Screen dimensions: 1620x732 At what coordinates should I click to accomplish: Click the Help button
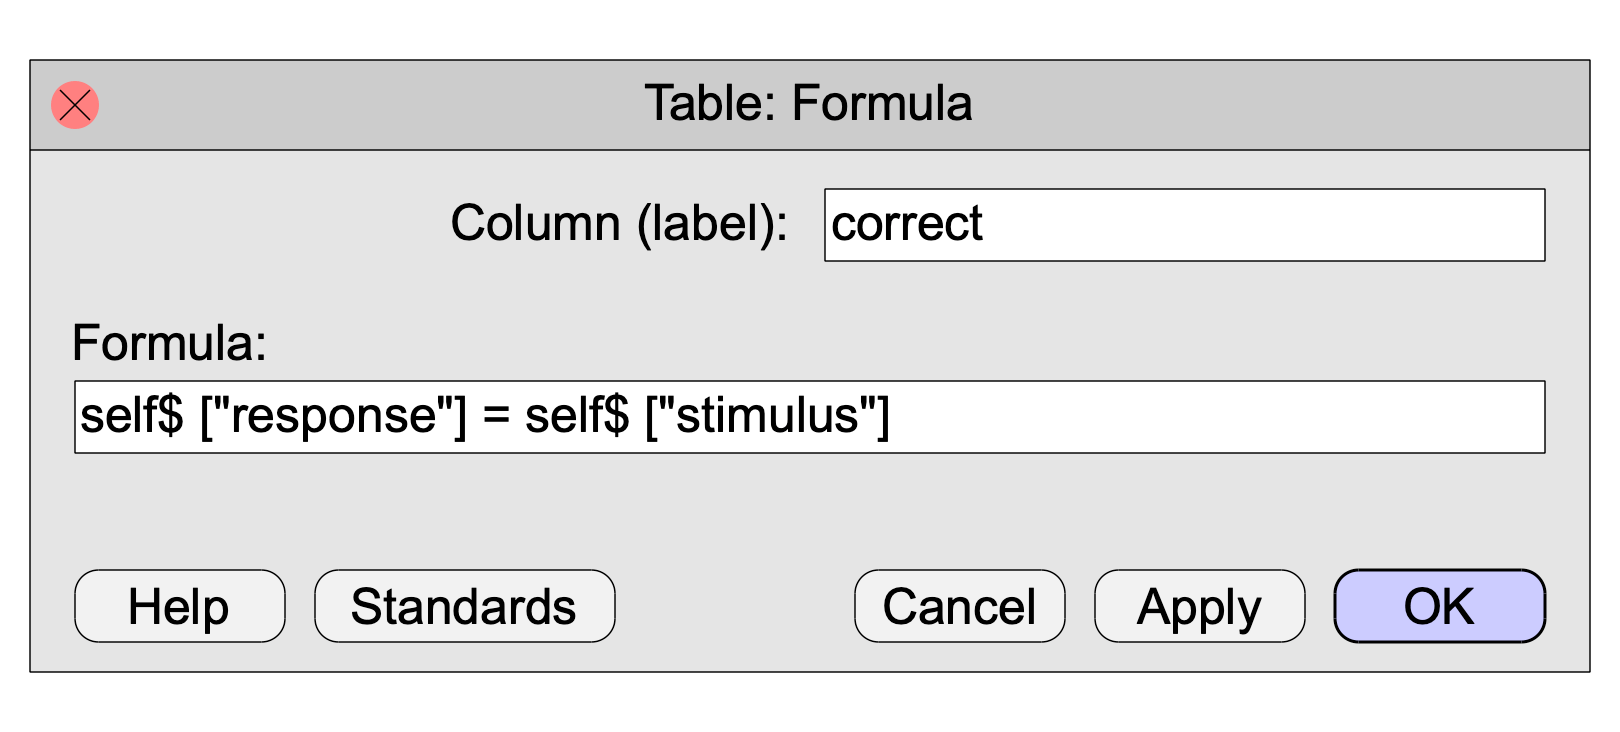(x=179, y=606)
